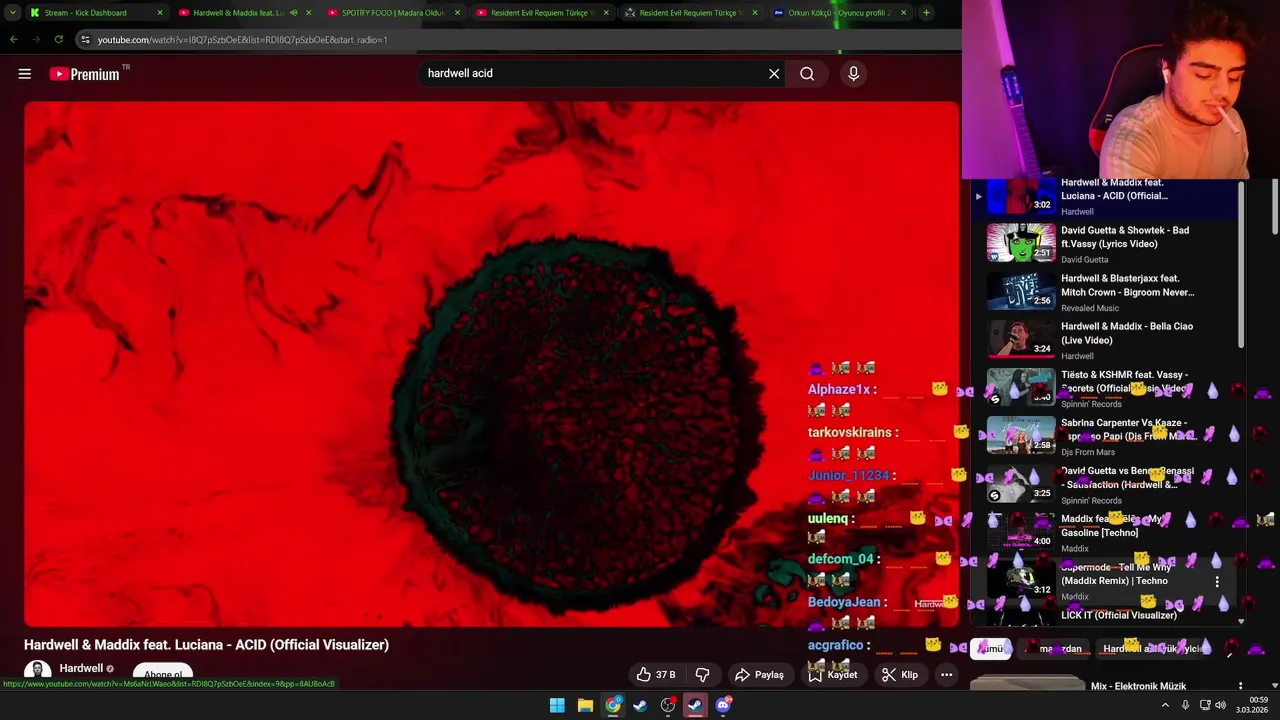Share the video via Paylaş
The image size is (1280, 720).
point(759,675)
